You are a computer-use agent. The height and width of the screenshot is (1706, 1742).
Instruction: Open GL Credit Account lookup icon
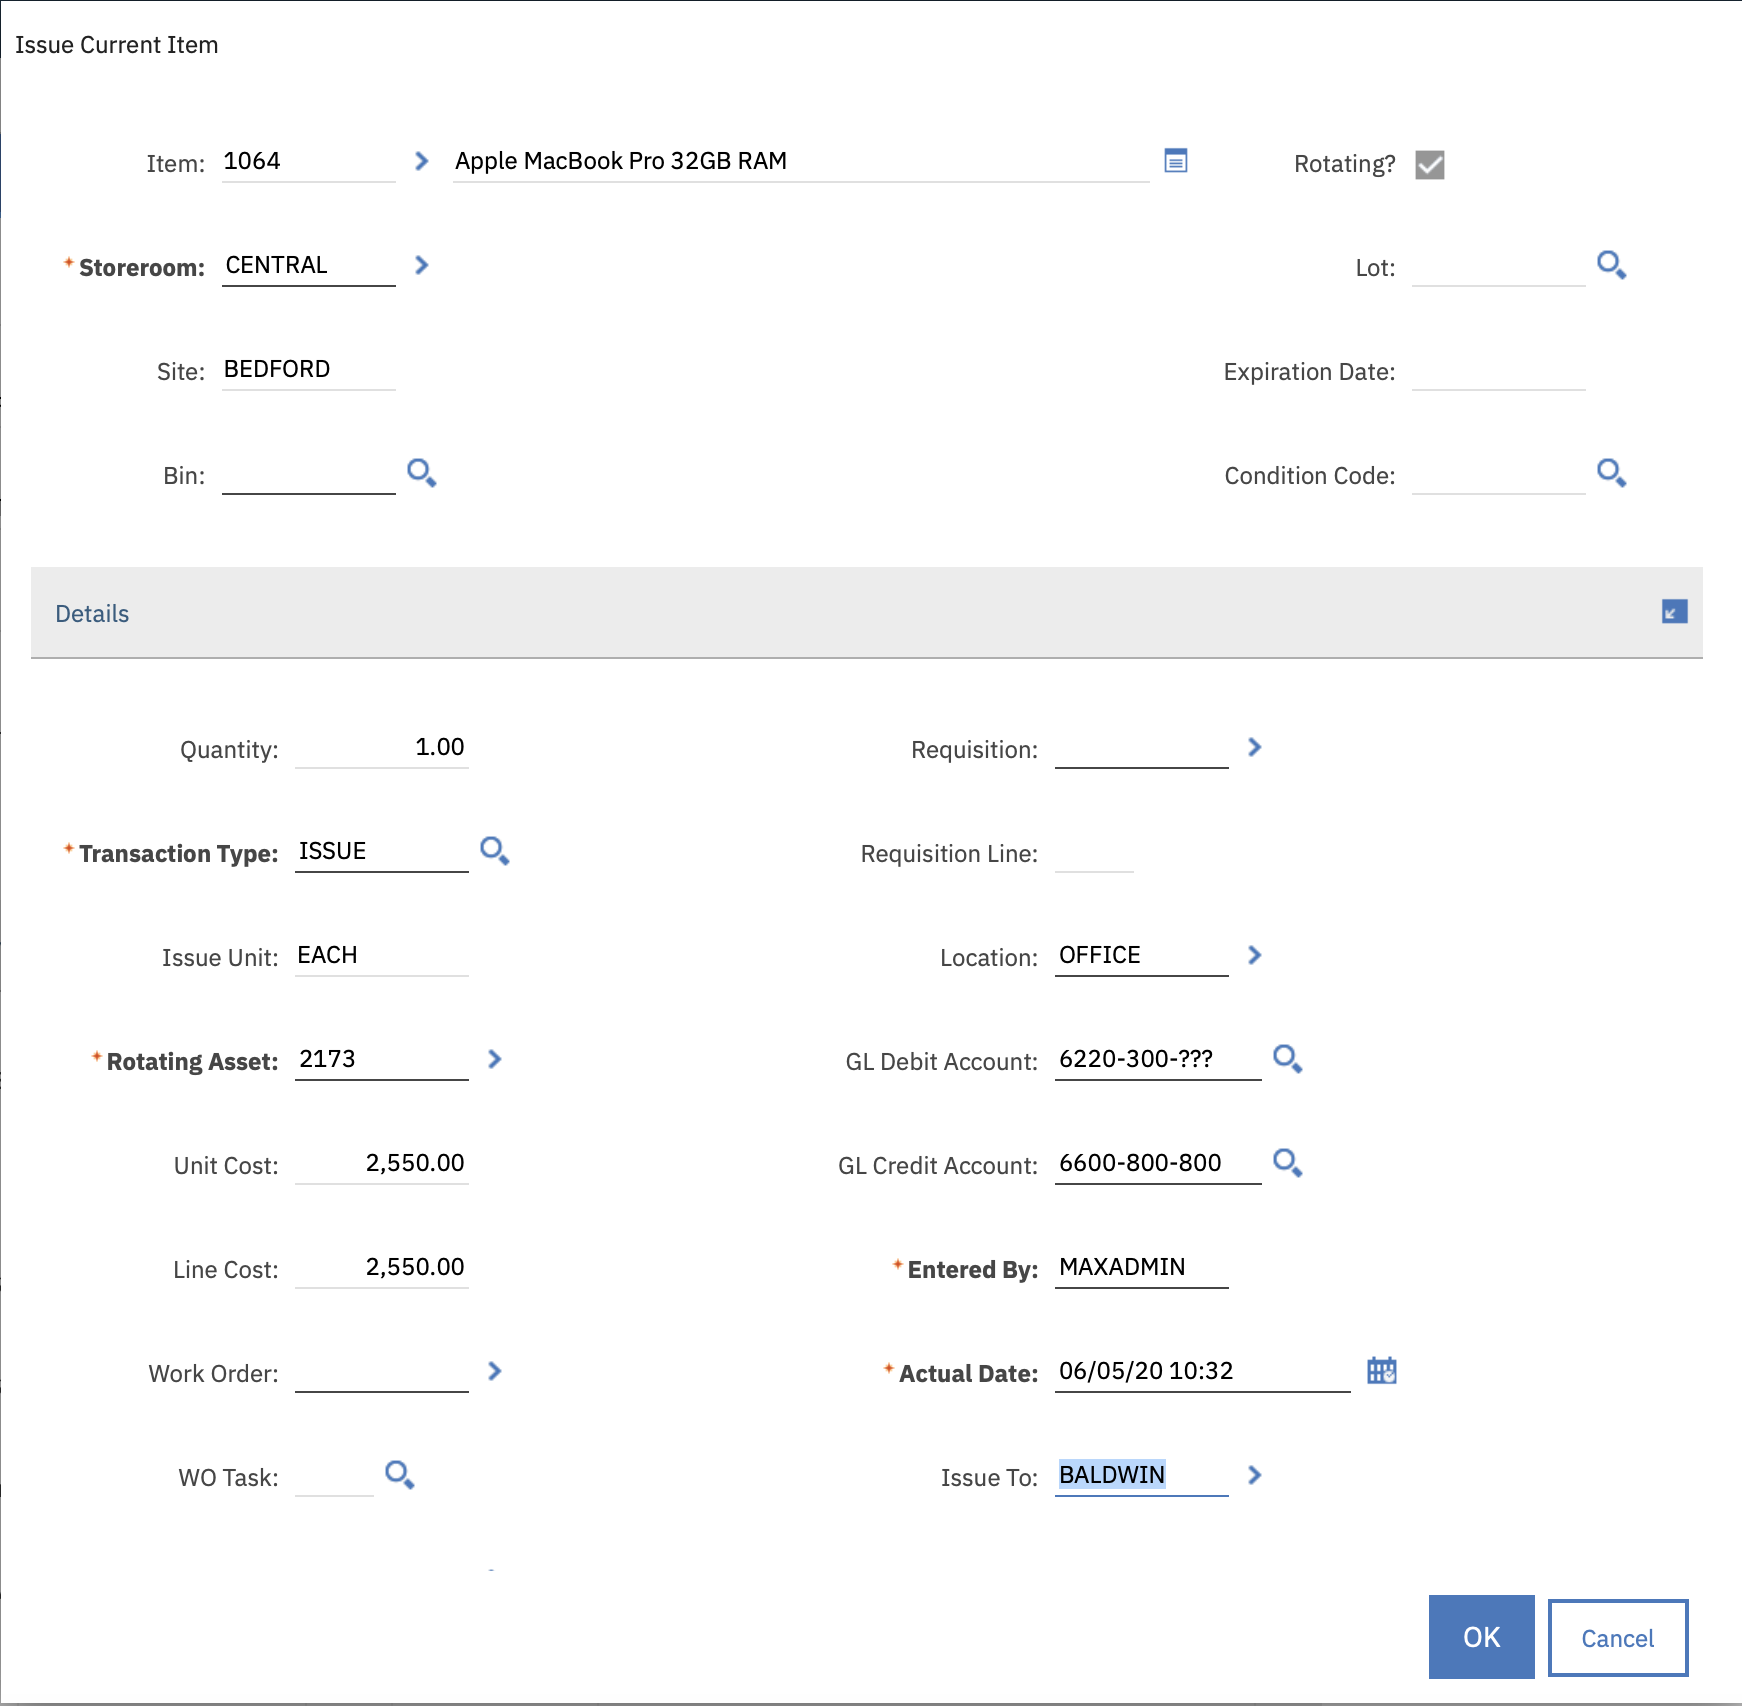click(1287, 1163)
